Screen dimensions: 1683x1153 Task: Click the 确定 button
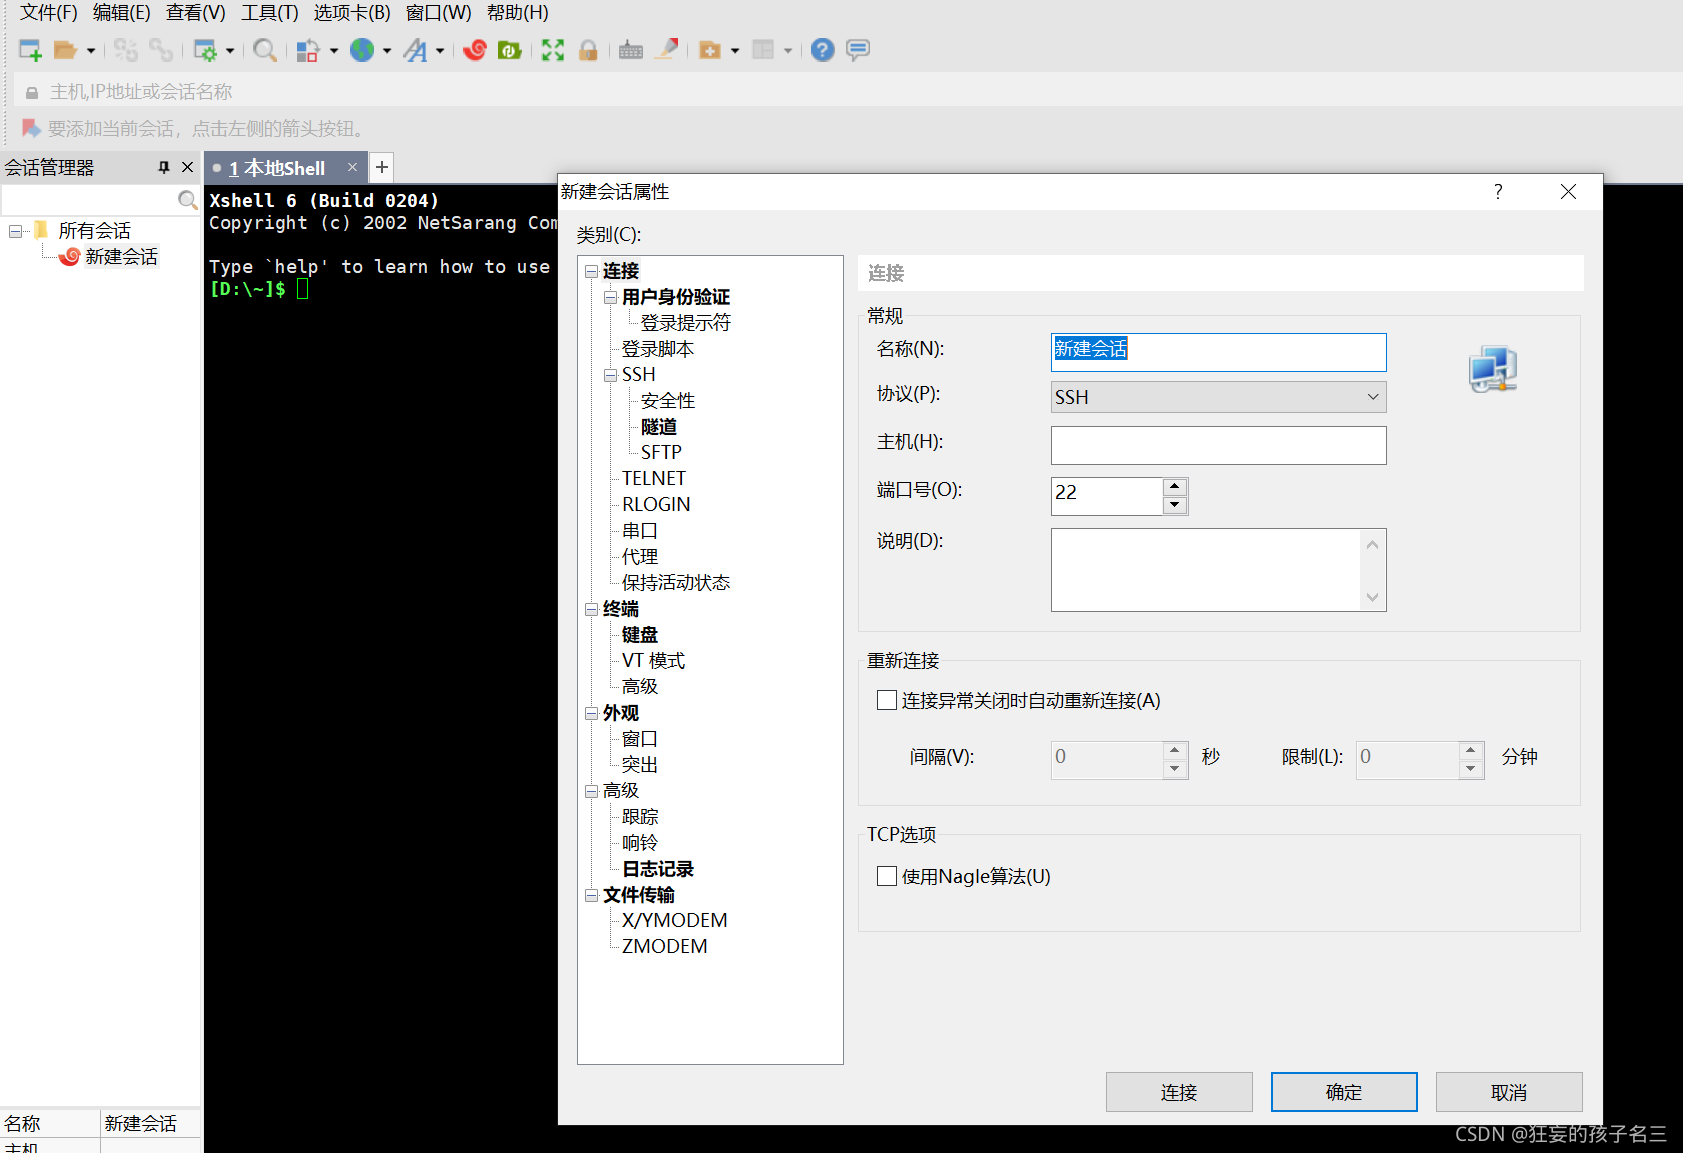[1344, 1092]
